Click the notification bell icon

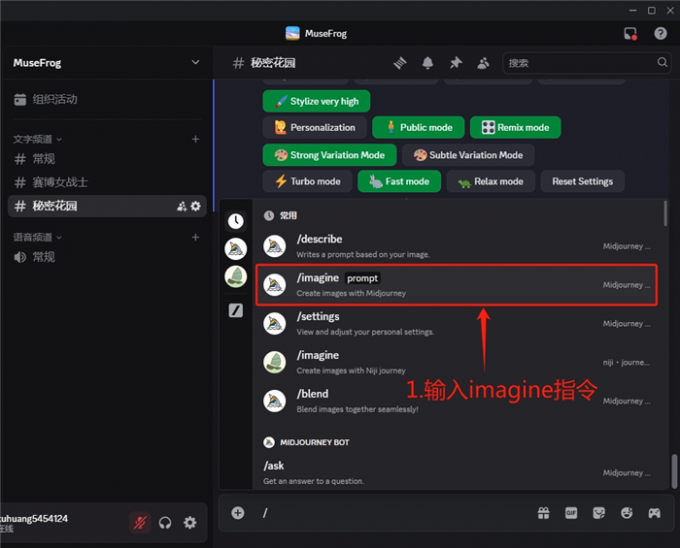tap(428, 63)
